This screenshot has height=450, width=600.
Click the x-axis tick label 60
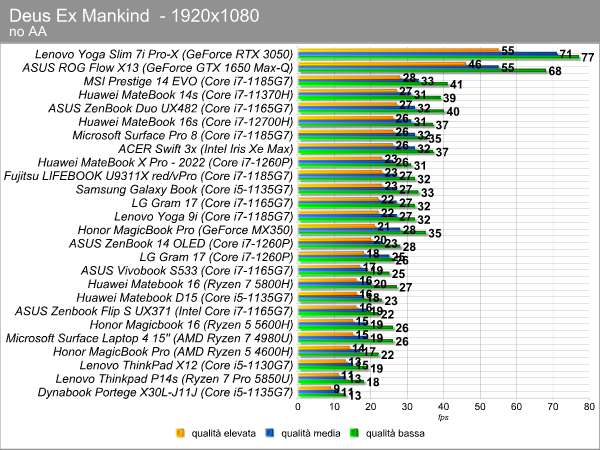tap(517, 407)
